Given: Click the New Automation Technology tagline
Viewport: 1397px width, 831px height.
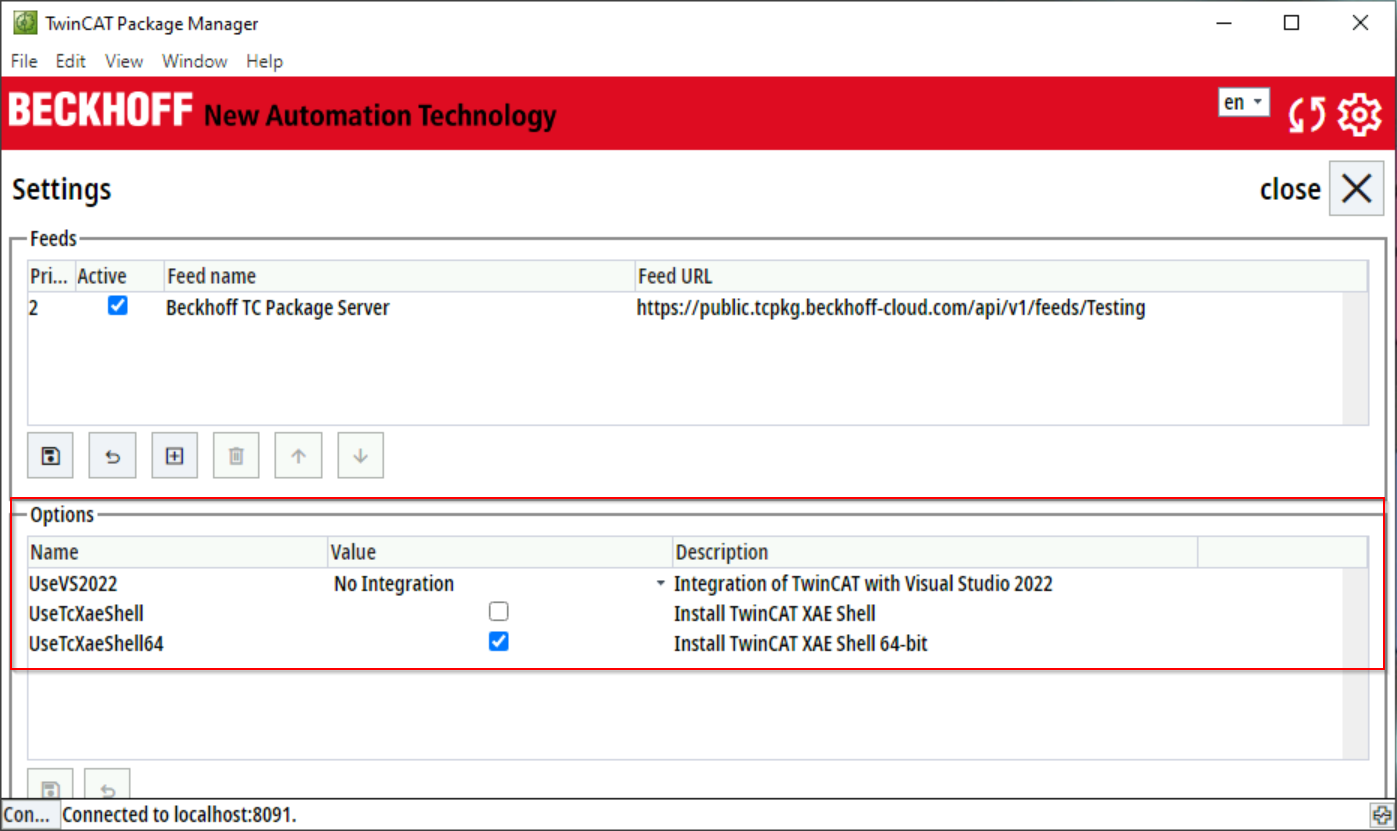Looking at the screenshot, I should point(380,116).
